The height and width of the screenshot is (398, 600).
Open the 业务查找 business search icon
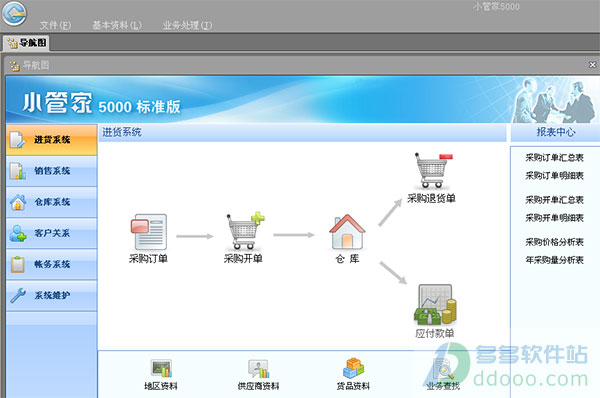click(443, 369)
